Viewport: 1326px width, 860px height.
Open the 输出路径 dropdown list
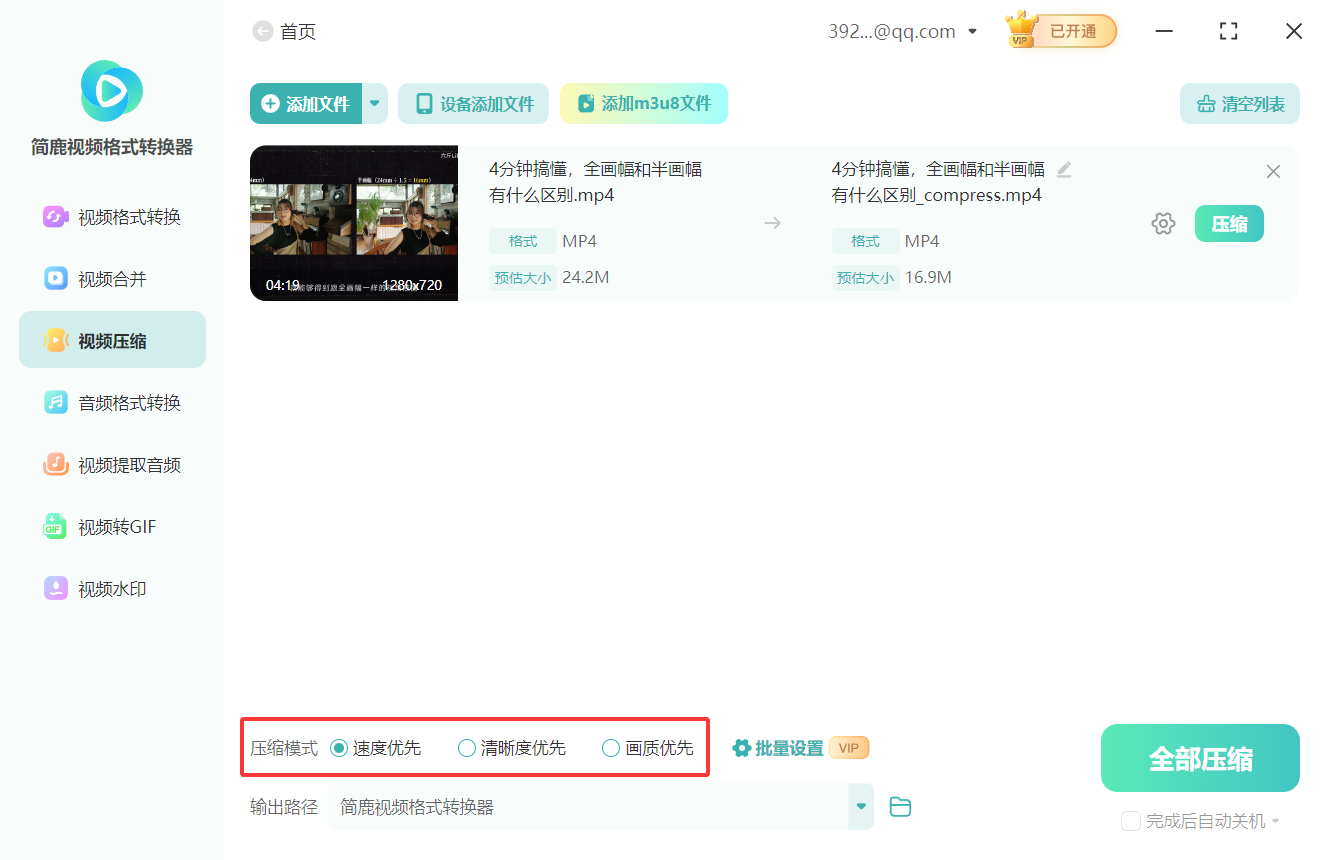tap(859, 807)
